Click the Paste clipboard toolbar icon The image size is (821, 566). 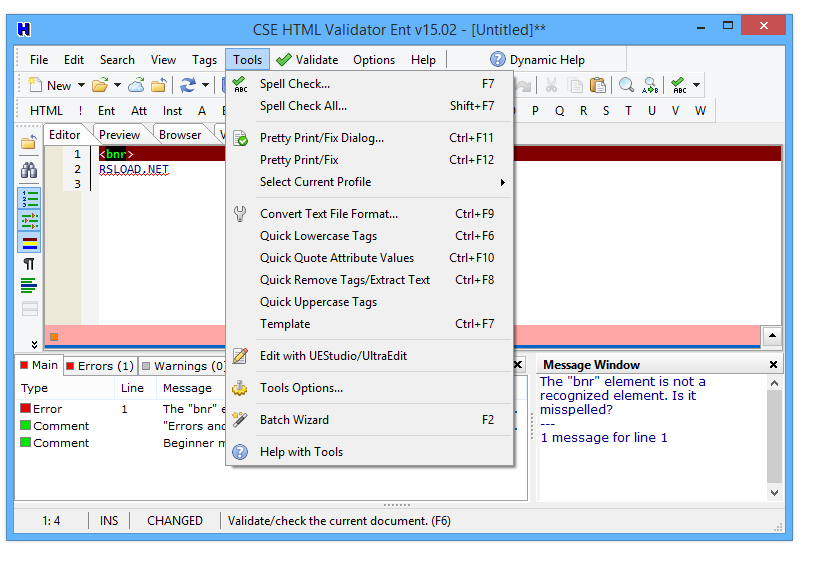pyautogui.click(x=597, y=85)
